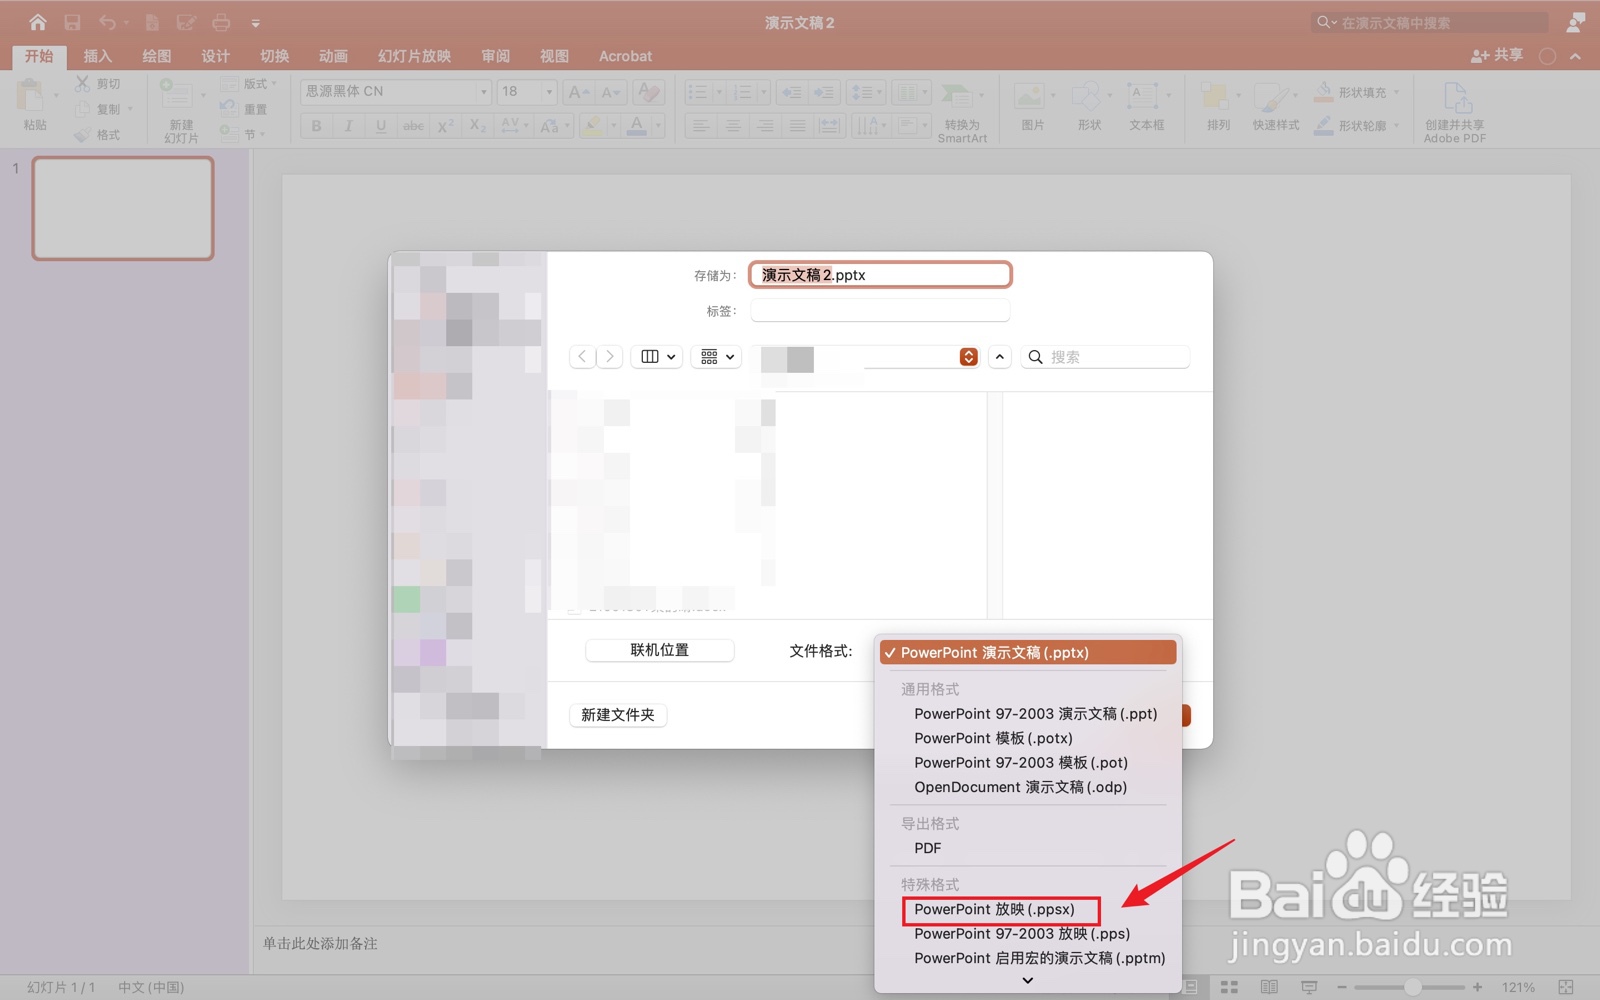The image size is (1600, 1000).
Task: Click the Text Box icon
Action: [1142, 97]
